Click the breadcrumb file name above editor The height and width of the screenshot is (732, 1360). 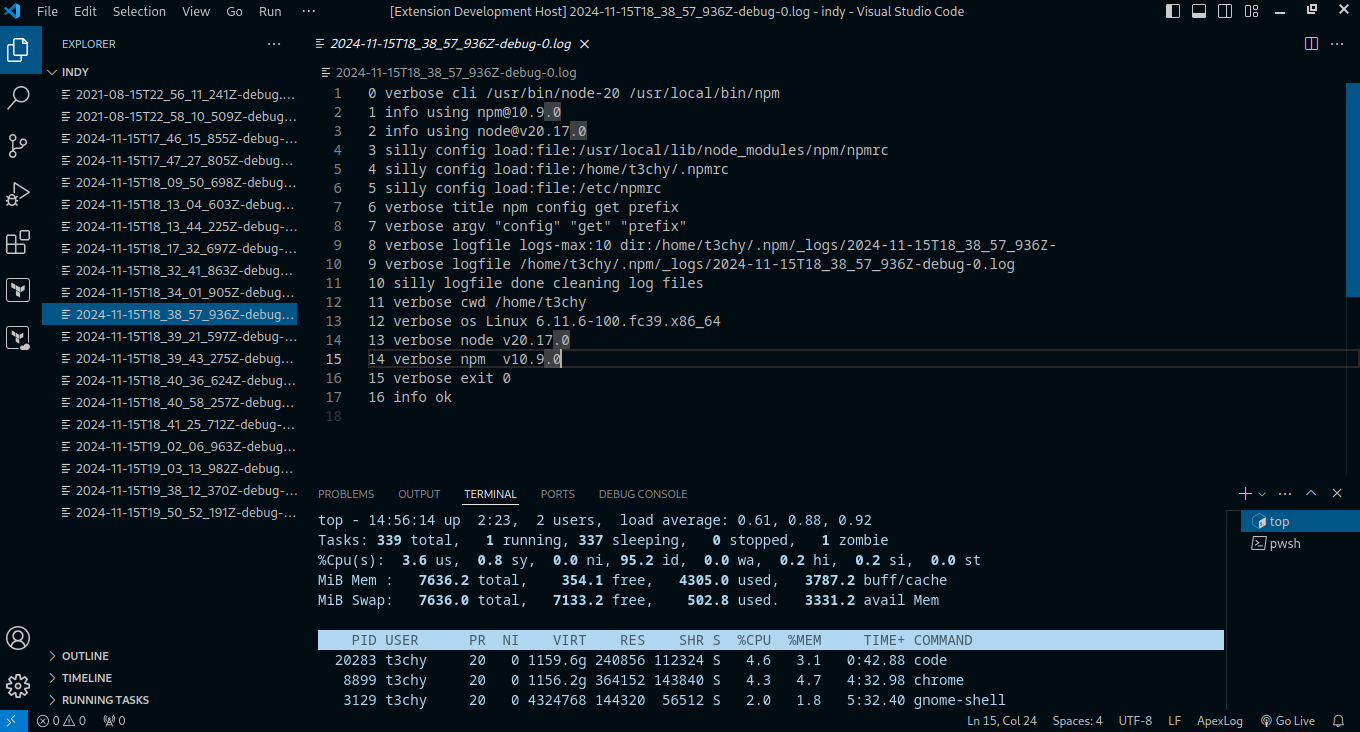456,73
